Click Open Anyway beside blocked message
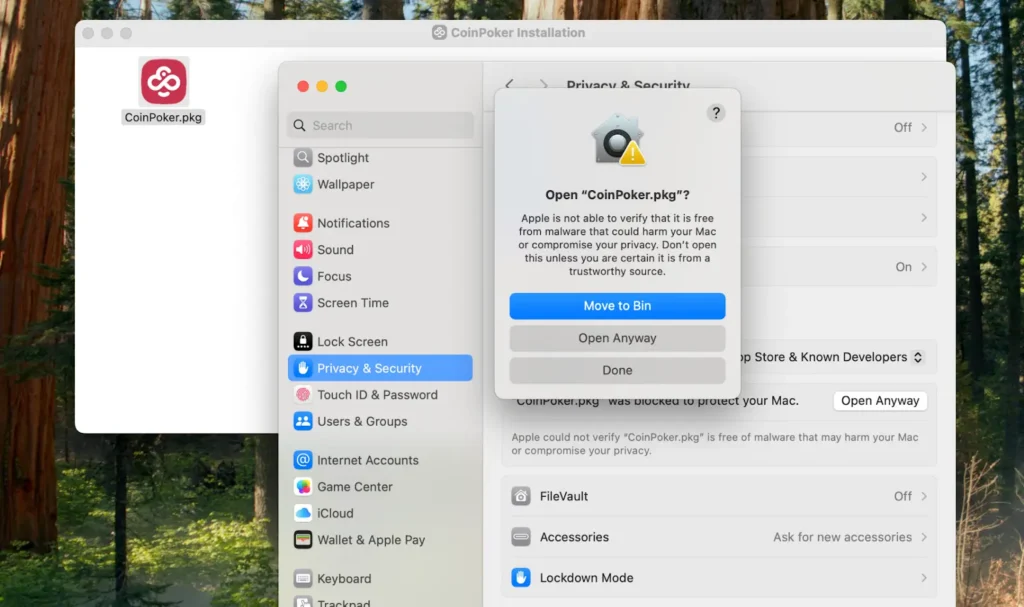1024x607 pixels. tap(879, 401)
